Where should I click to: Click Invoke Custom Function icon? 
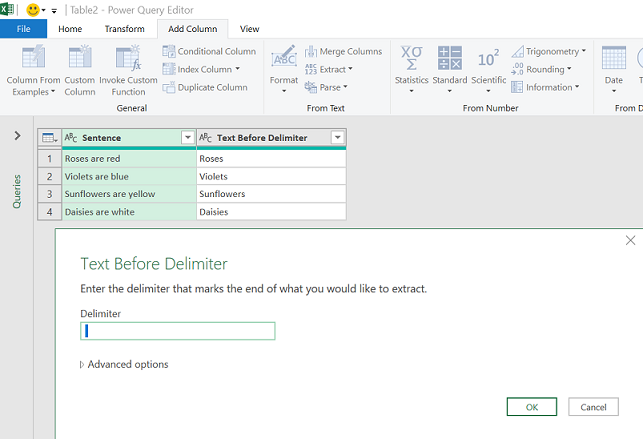tap(128, 58)
